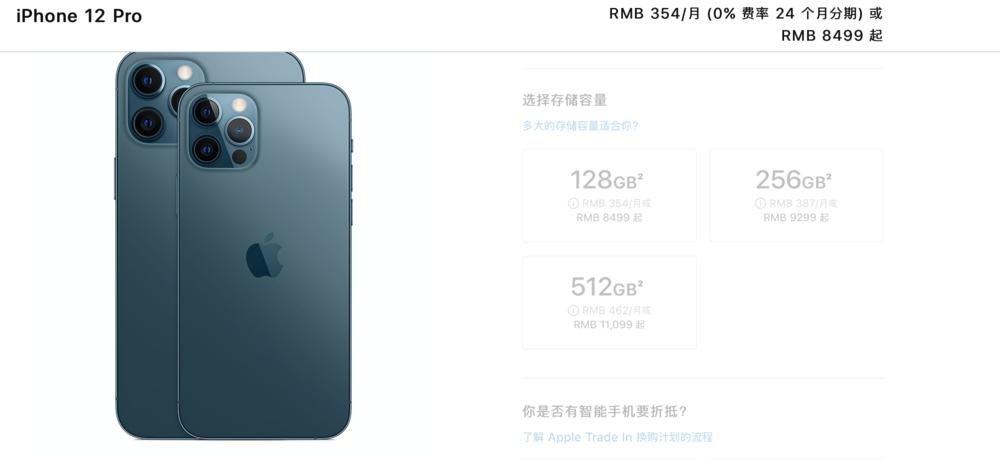Open the info icon beside RMB 387/月
This screenshot has width=1000, height=460.
(760, 204)
